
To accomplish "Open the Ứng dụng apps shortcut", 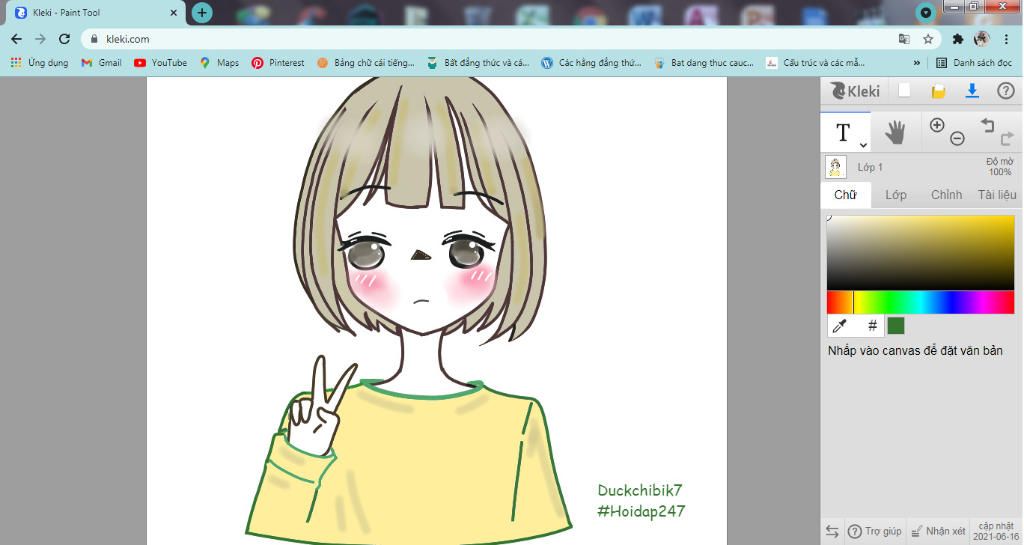I will tap(39, 63).
